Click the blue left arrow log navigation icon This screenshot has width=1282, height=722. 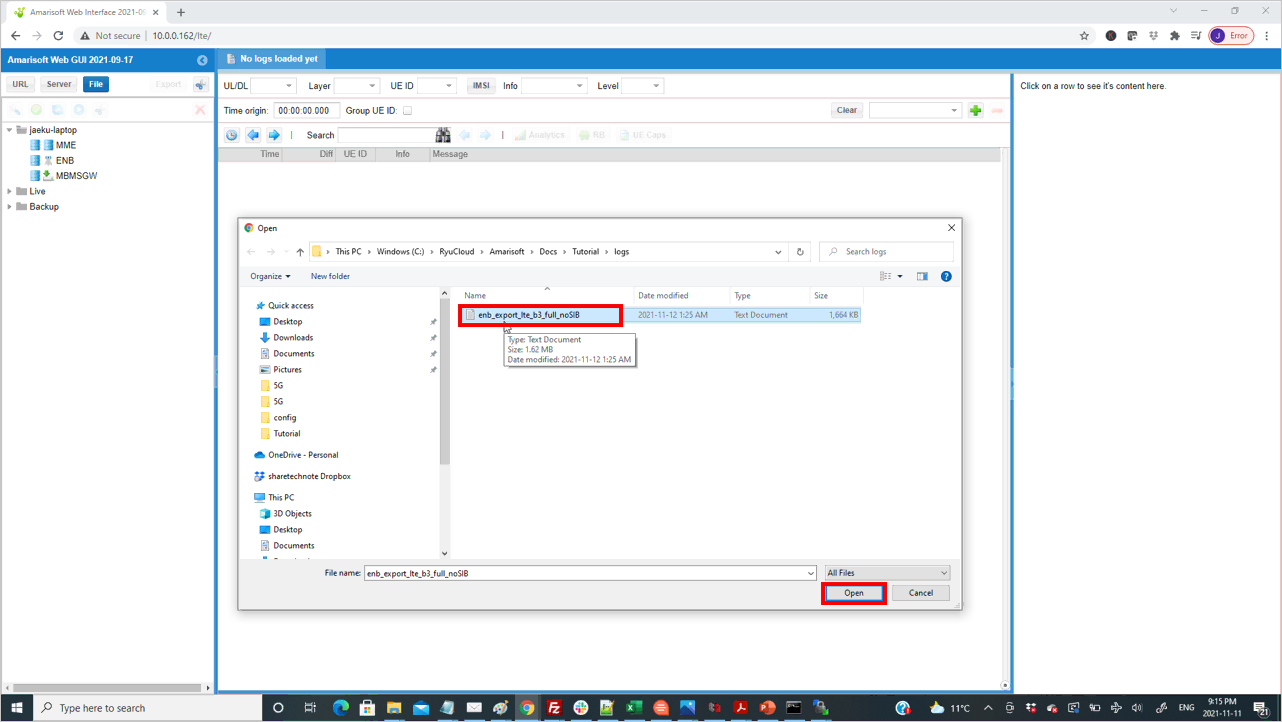253,135
